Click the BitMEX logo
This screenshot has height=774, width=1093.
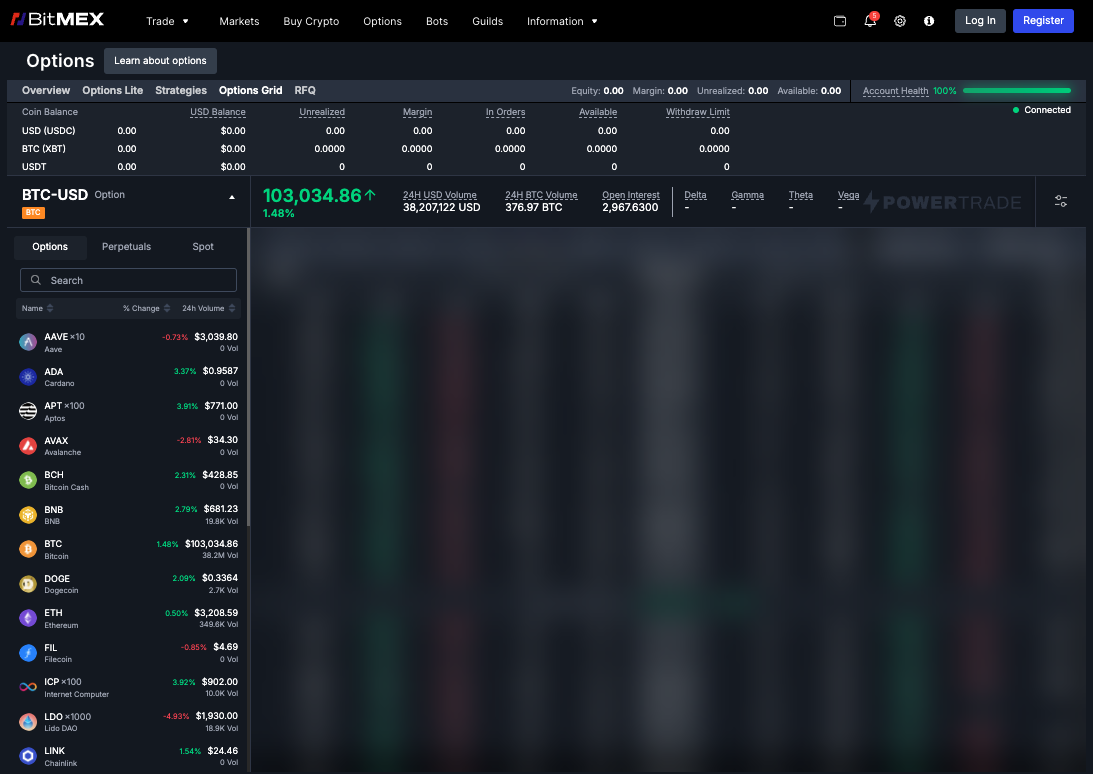tap(57, 20)
